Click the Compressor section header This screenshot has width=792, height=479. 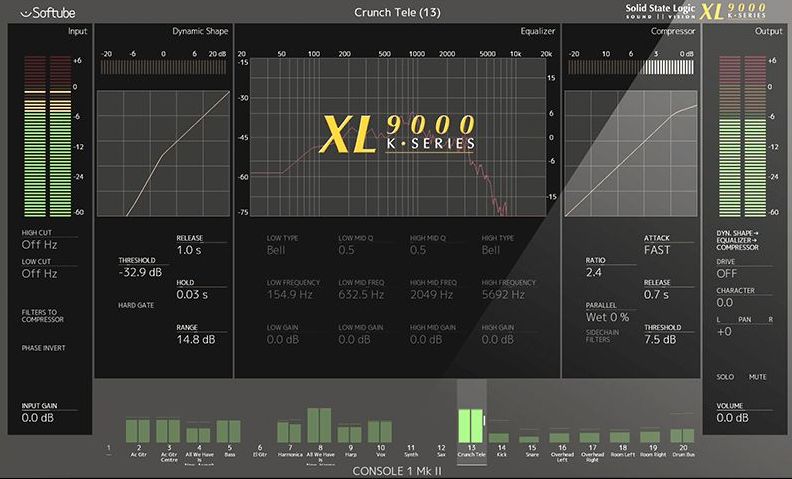point(673,31)
